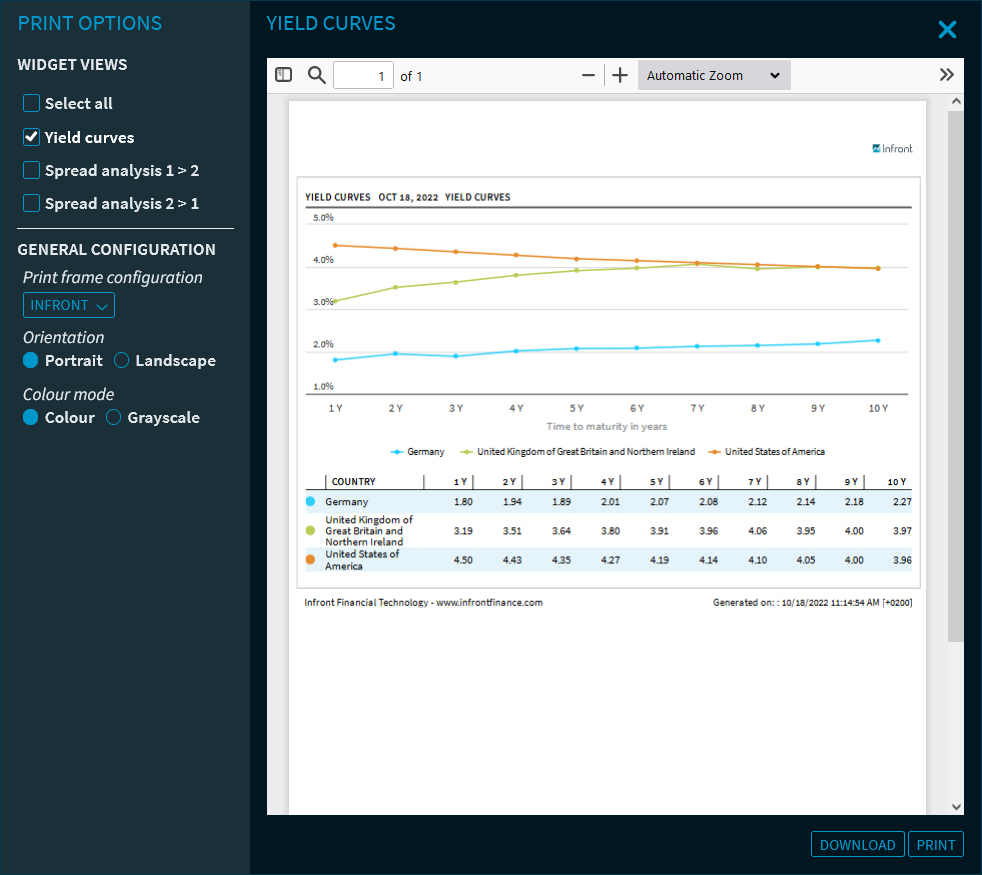Open the find-in-document magnifier icon
Screen dimensions: 982x875
(317, 75)
